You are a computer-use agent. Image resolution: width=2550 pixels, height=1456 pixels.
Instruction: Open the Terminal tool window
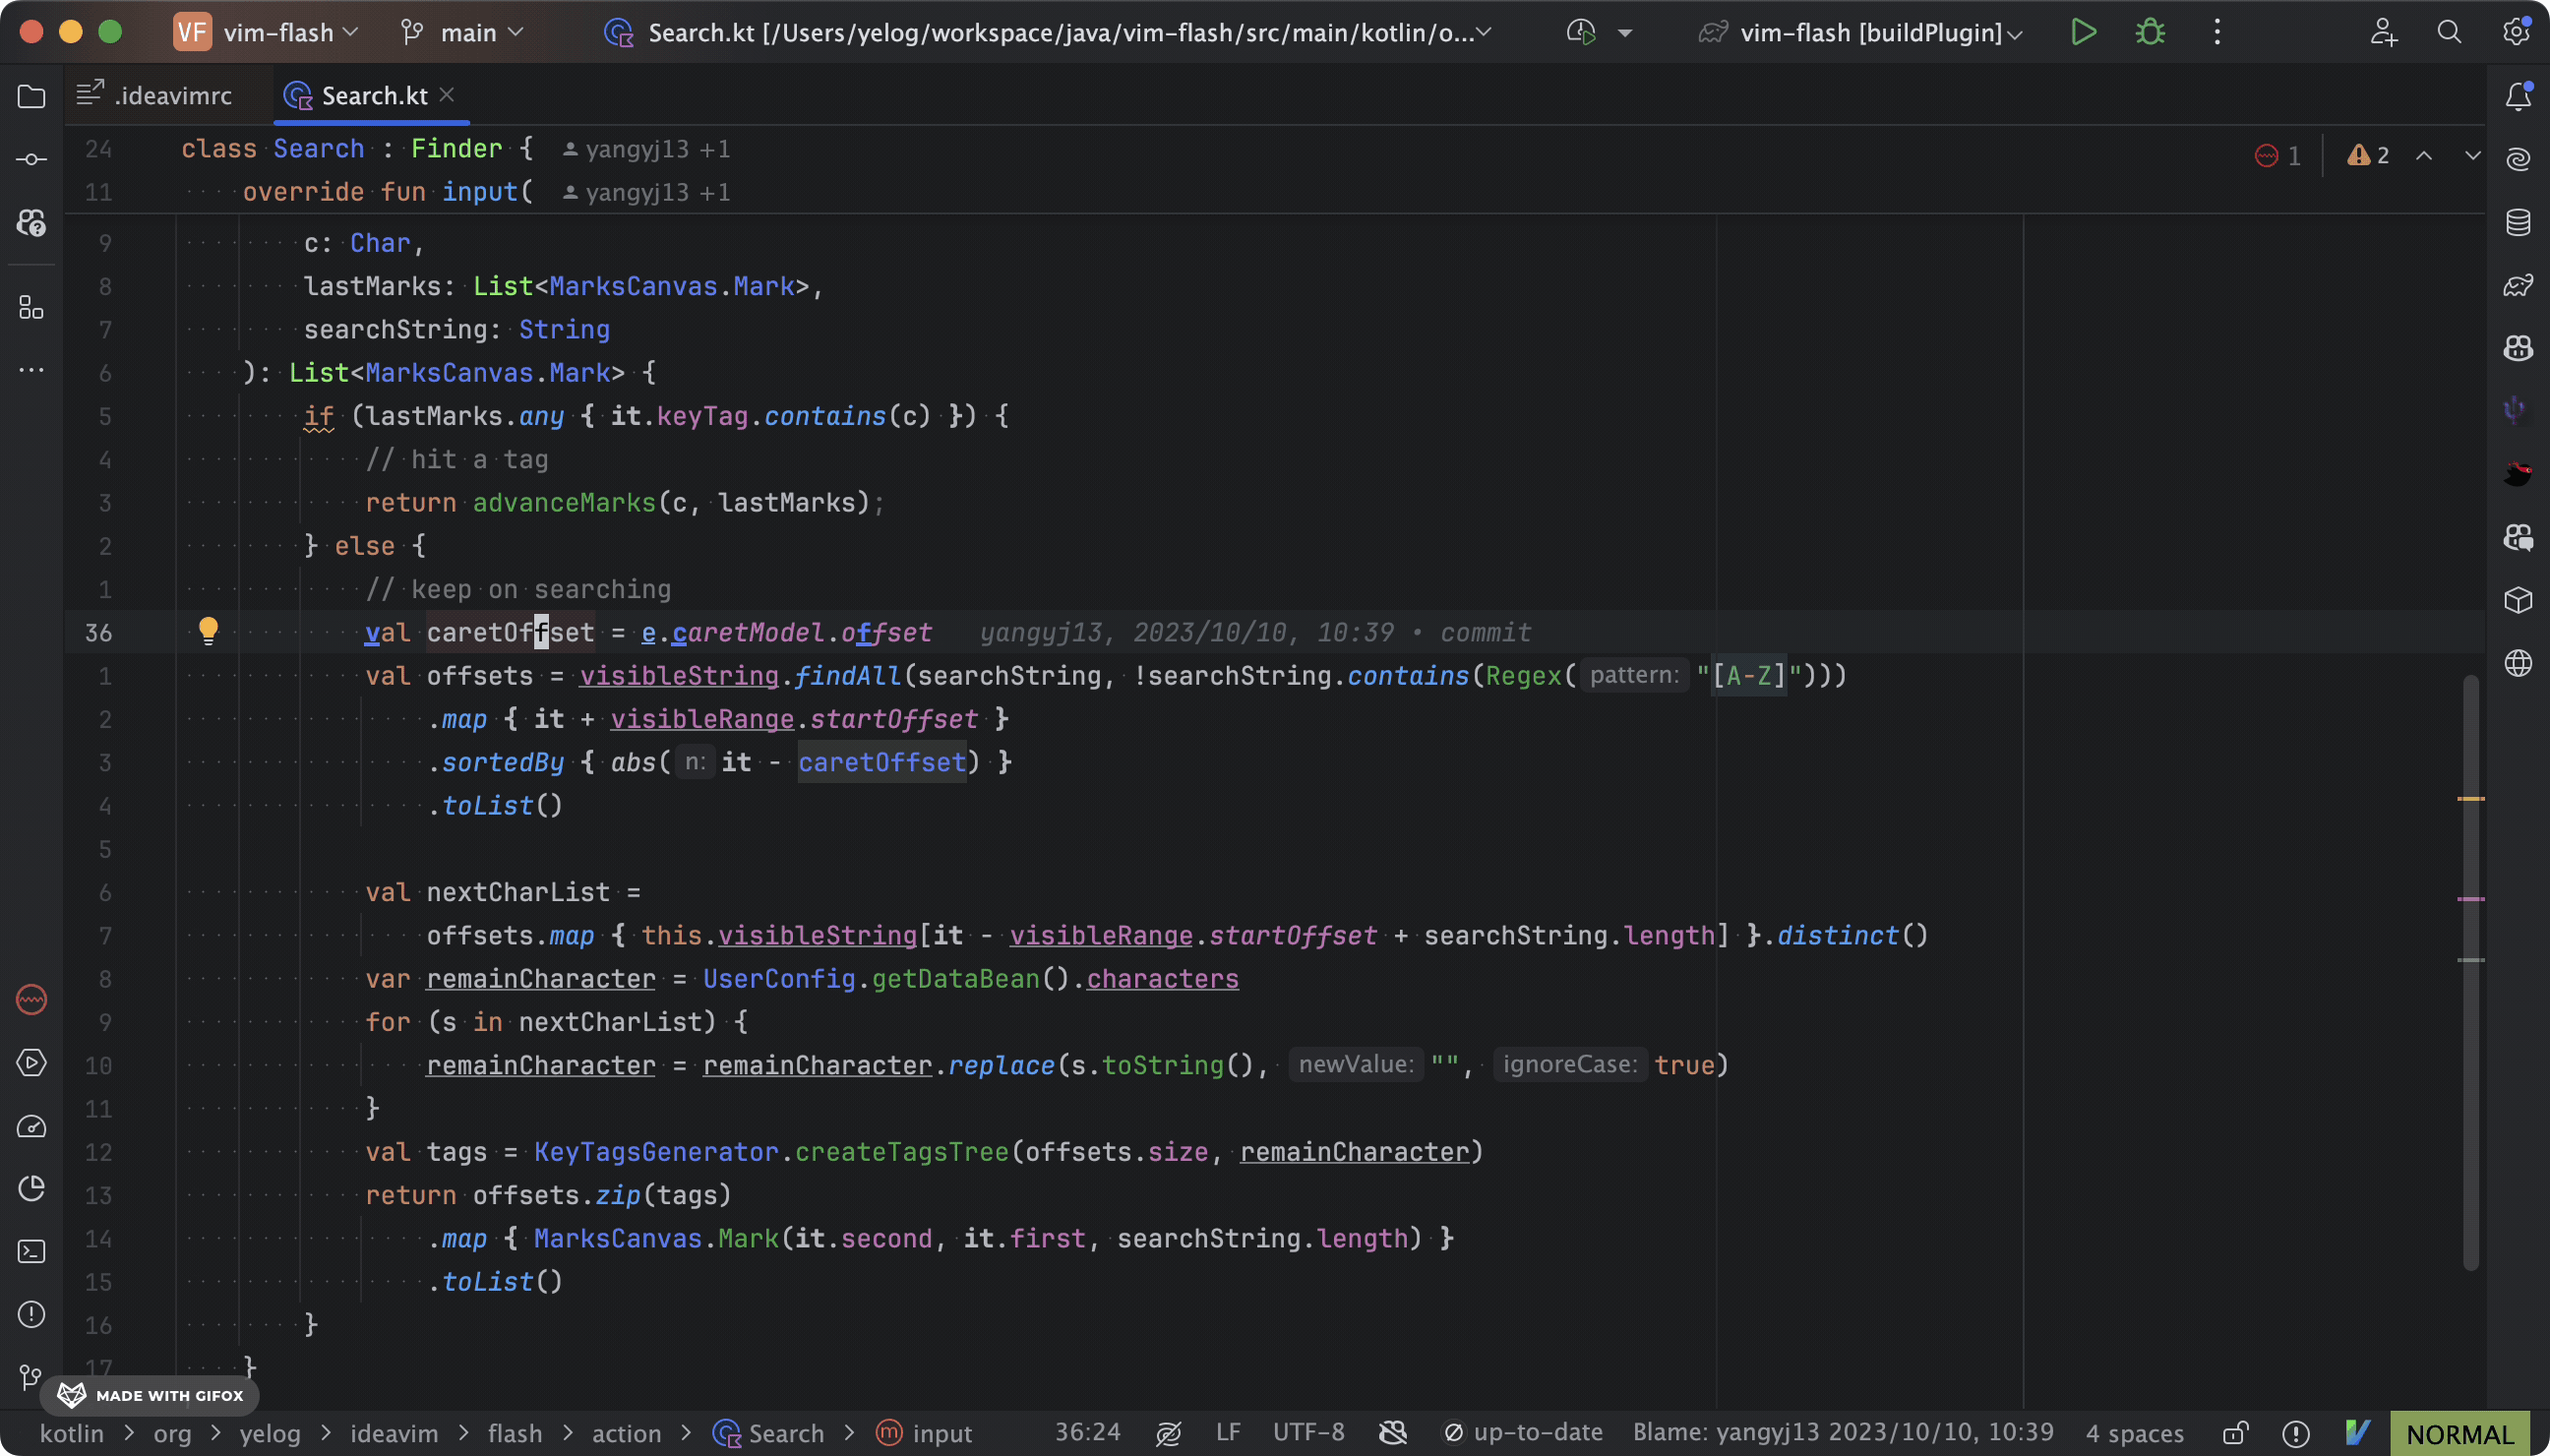31,1251
